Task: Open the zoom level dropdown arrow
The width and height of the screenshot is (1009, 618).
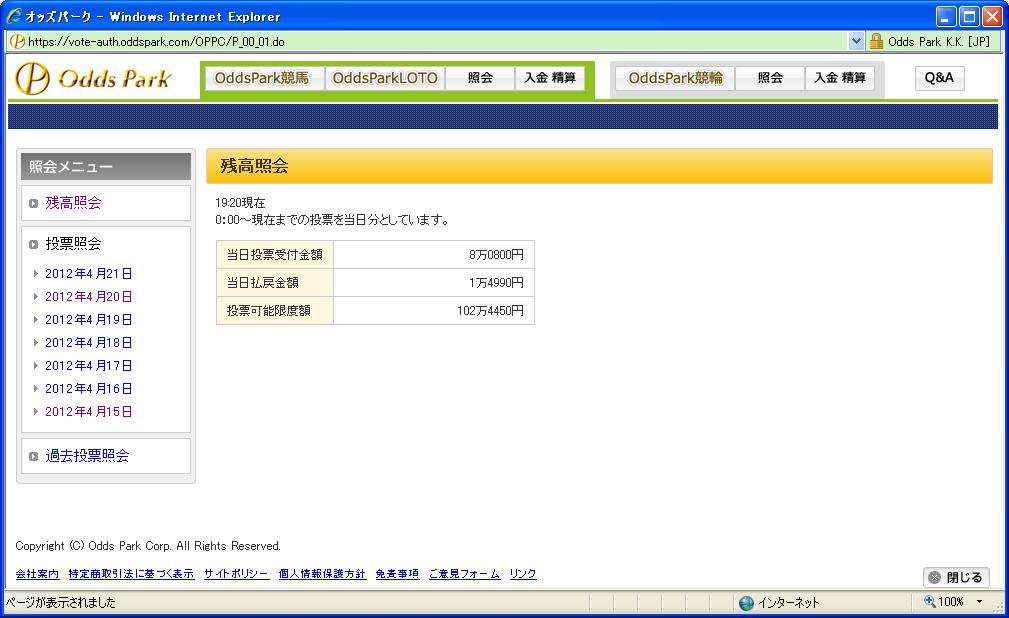Action: point(979,602)
